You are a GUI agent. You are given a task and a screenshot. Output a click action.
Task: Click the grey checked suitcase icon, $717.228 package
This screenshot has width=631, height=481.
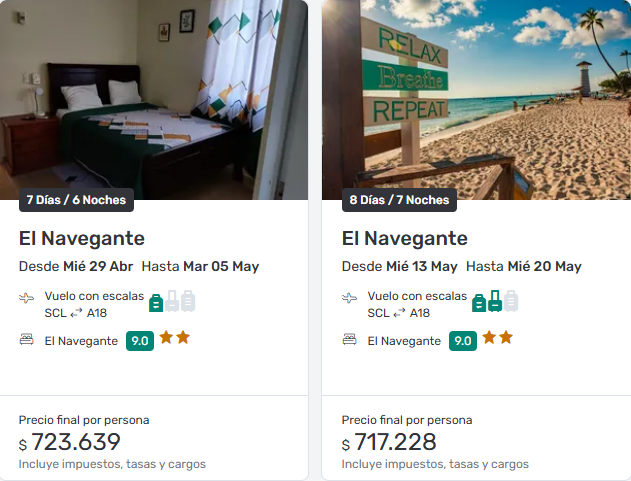(x=511, y=300)
